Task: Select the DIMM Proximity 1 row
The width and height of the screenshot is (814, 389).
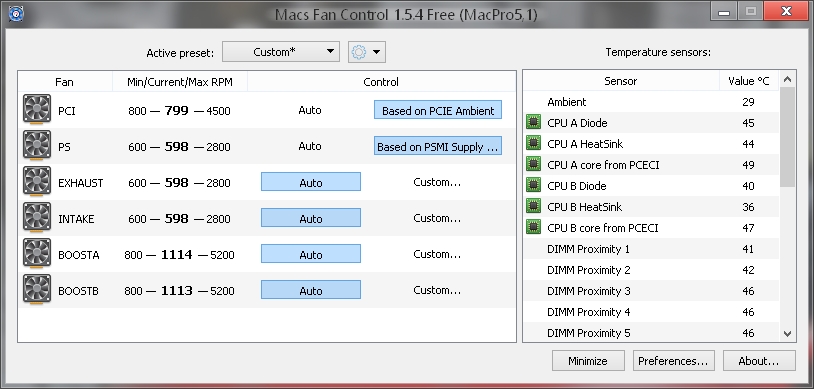Action: (651, 249)
